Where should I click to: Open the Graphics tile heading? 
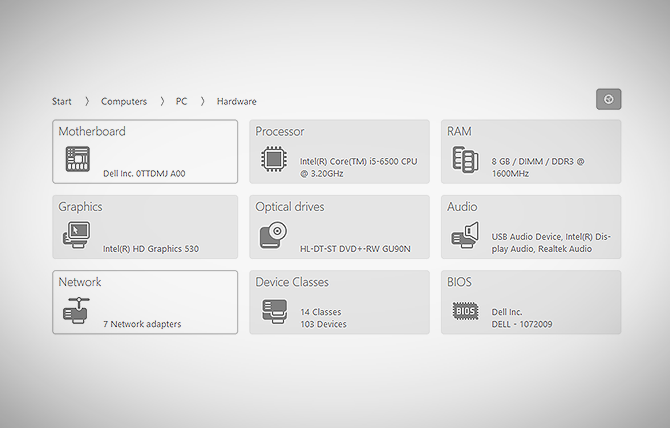click(80, 207)
